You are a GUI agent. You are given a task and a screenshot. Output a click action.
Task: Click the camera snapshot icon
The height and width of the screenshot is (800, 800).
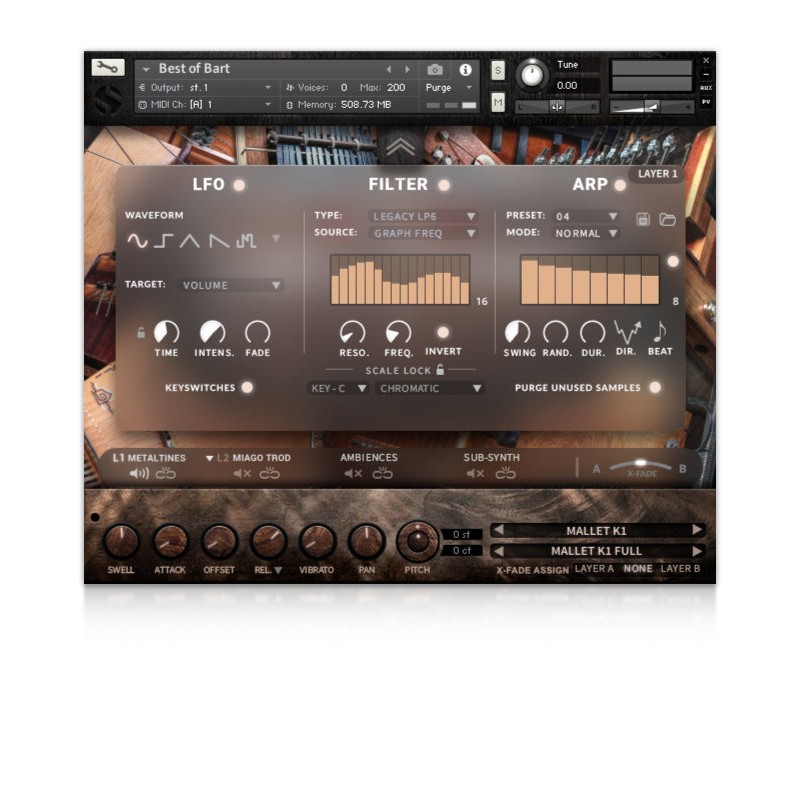point(435,69)
